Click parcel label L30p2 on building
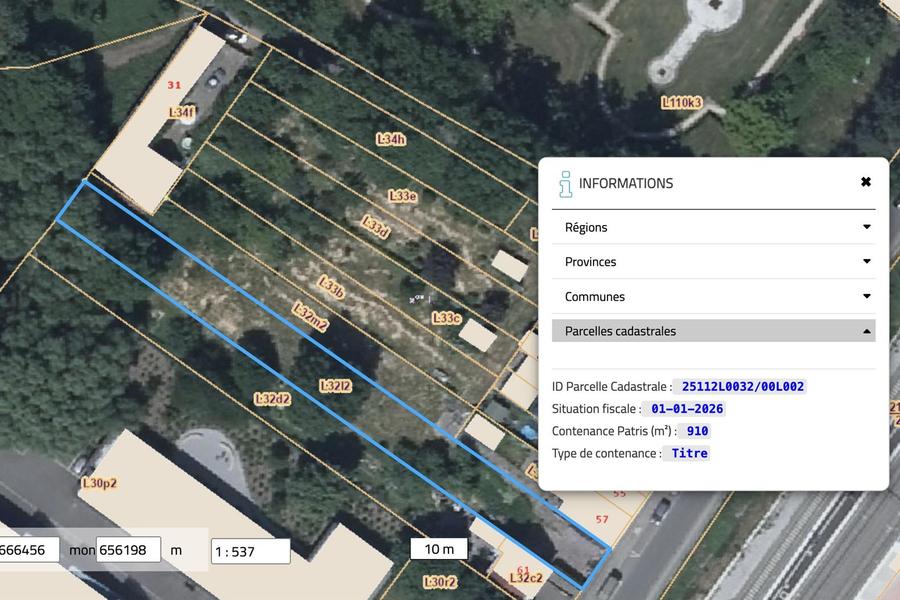The height and width of the screenshot is (600, 900). pos(98,484)
